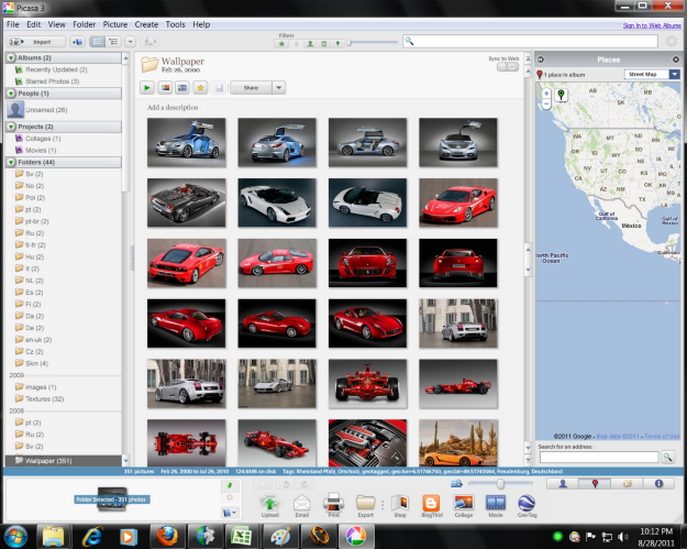Screen dimensions: 688x550
Task: Collapse the Albums section
Action: (11, 58)
